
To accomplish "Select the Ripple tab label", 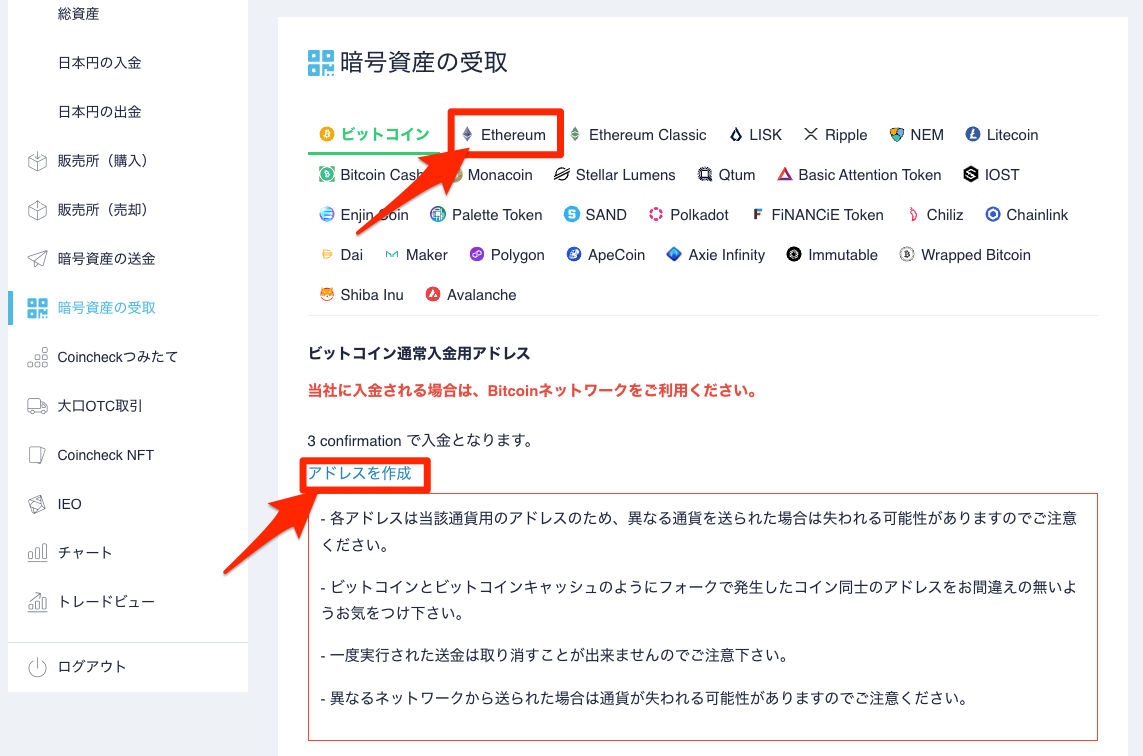I will tap(846, 135).
